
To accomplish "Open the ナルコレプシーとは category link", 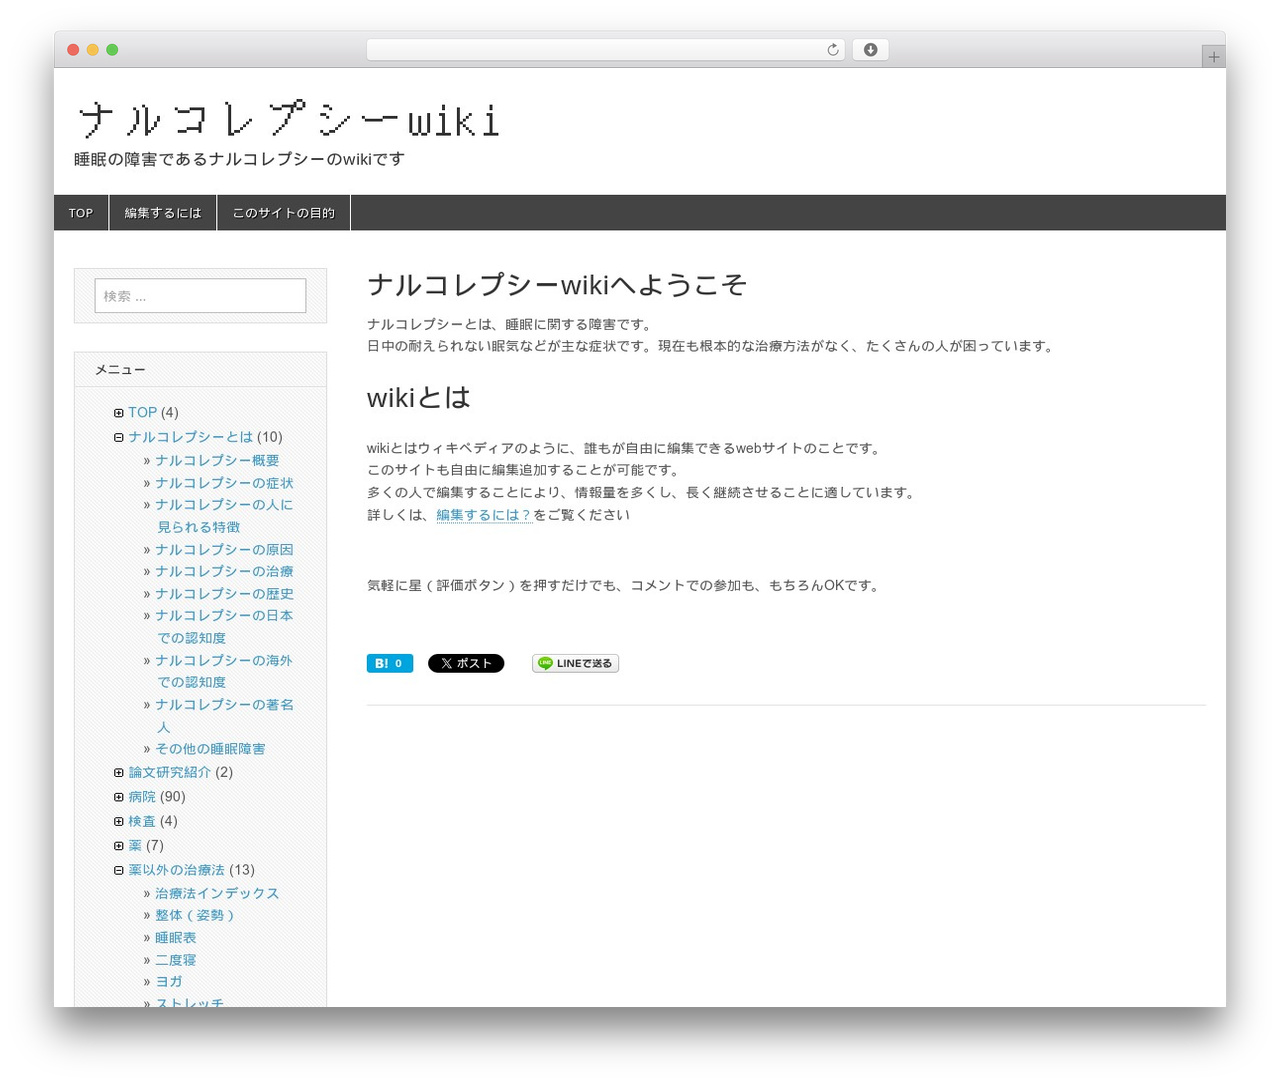I will click(x=191, y=437).
